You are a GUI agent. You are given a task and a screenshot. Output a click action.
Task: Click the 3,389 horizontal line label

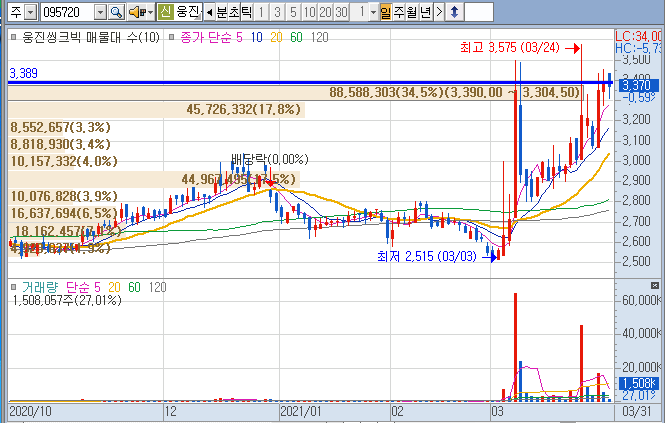(x=23, y=73)
